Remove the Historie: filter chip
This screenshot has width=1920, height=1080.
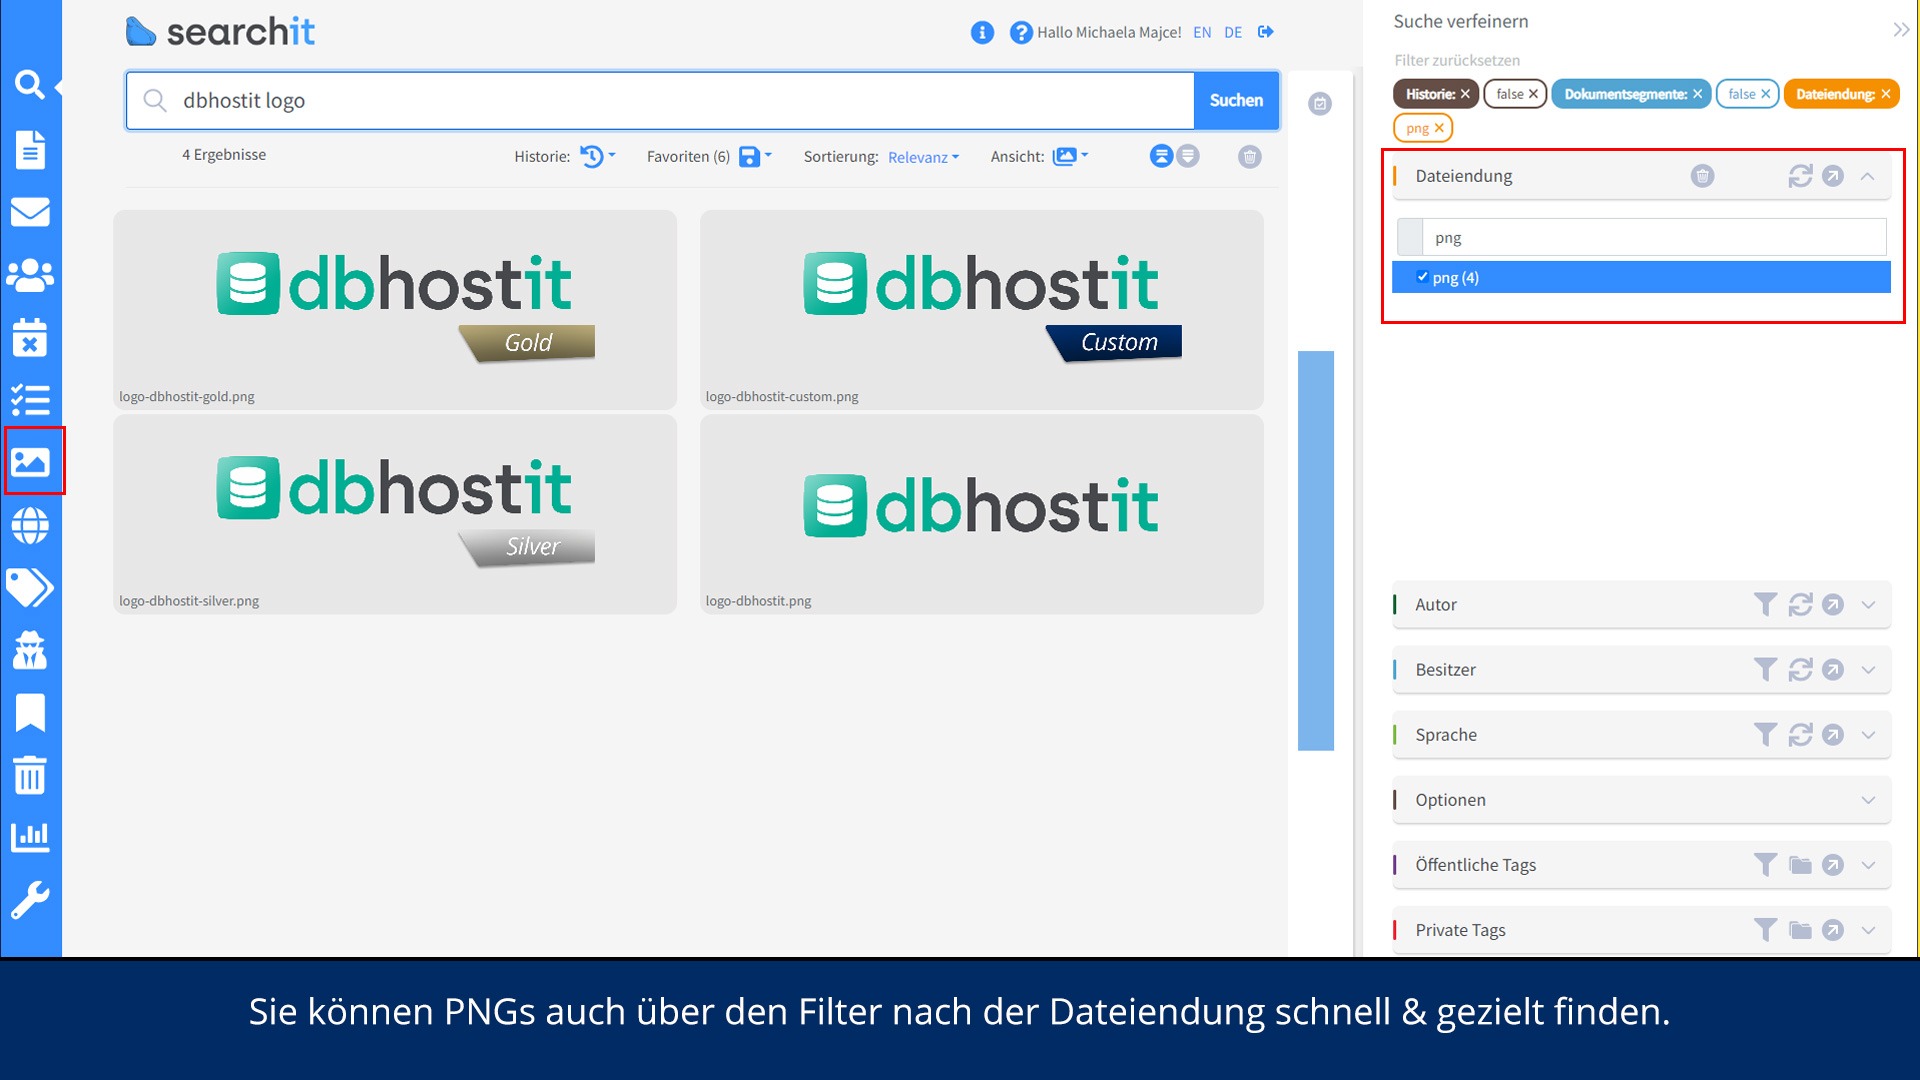click(1465, 94)
